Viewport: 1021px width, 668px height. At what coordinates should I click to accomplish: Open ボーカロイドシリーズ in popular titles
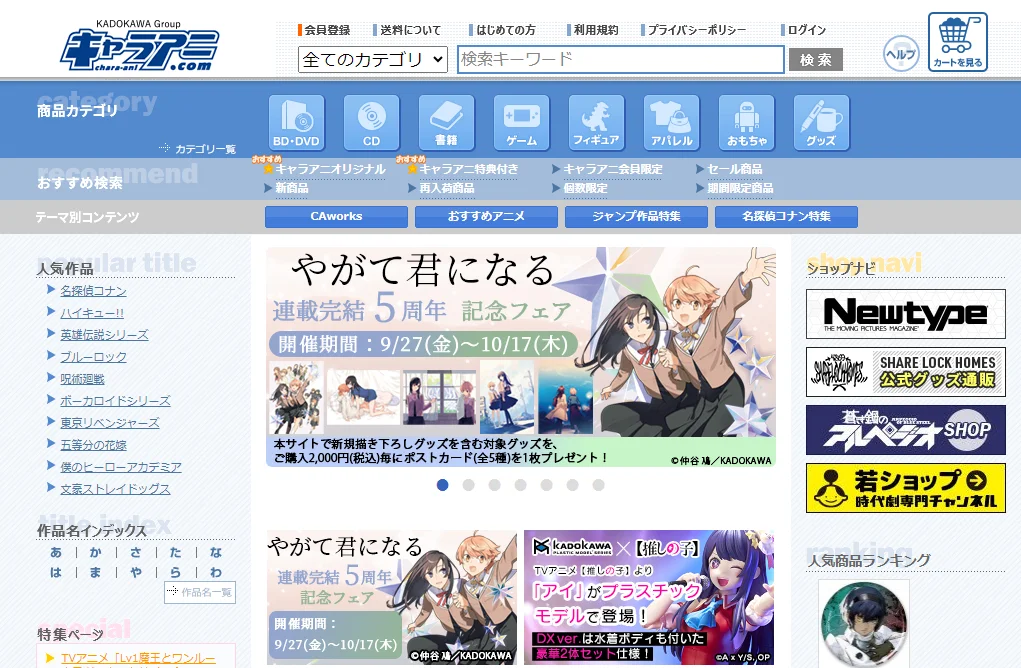point(115,401)
